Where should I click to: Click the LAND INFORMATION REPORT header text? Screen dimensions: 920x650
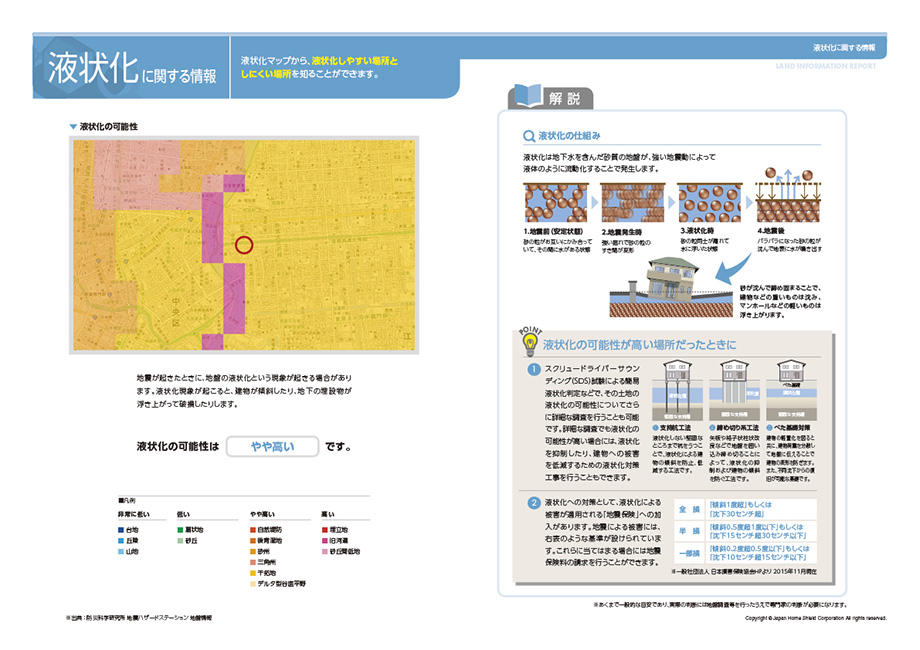[x=826, y=66]
